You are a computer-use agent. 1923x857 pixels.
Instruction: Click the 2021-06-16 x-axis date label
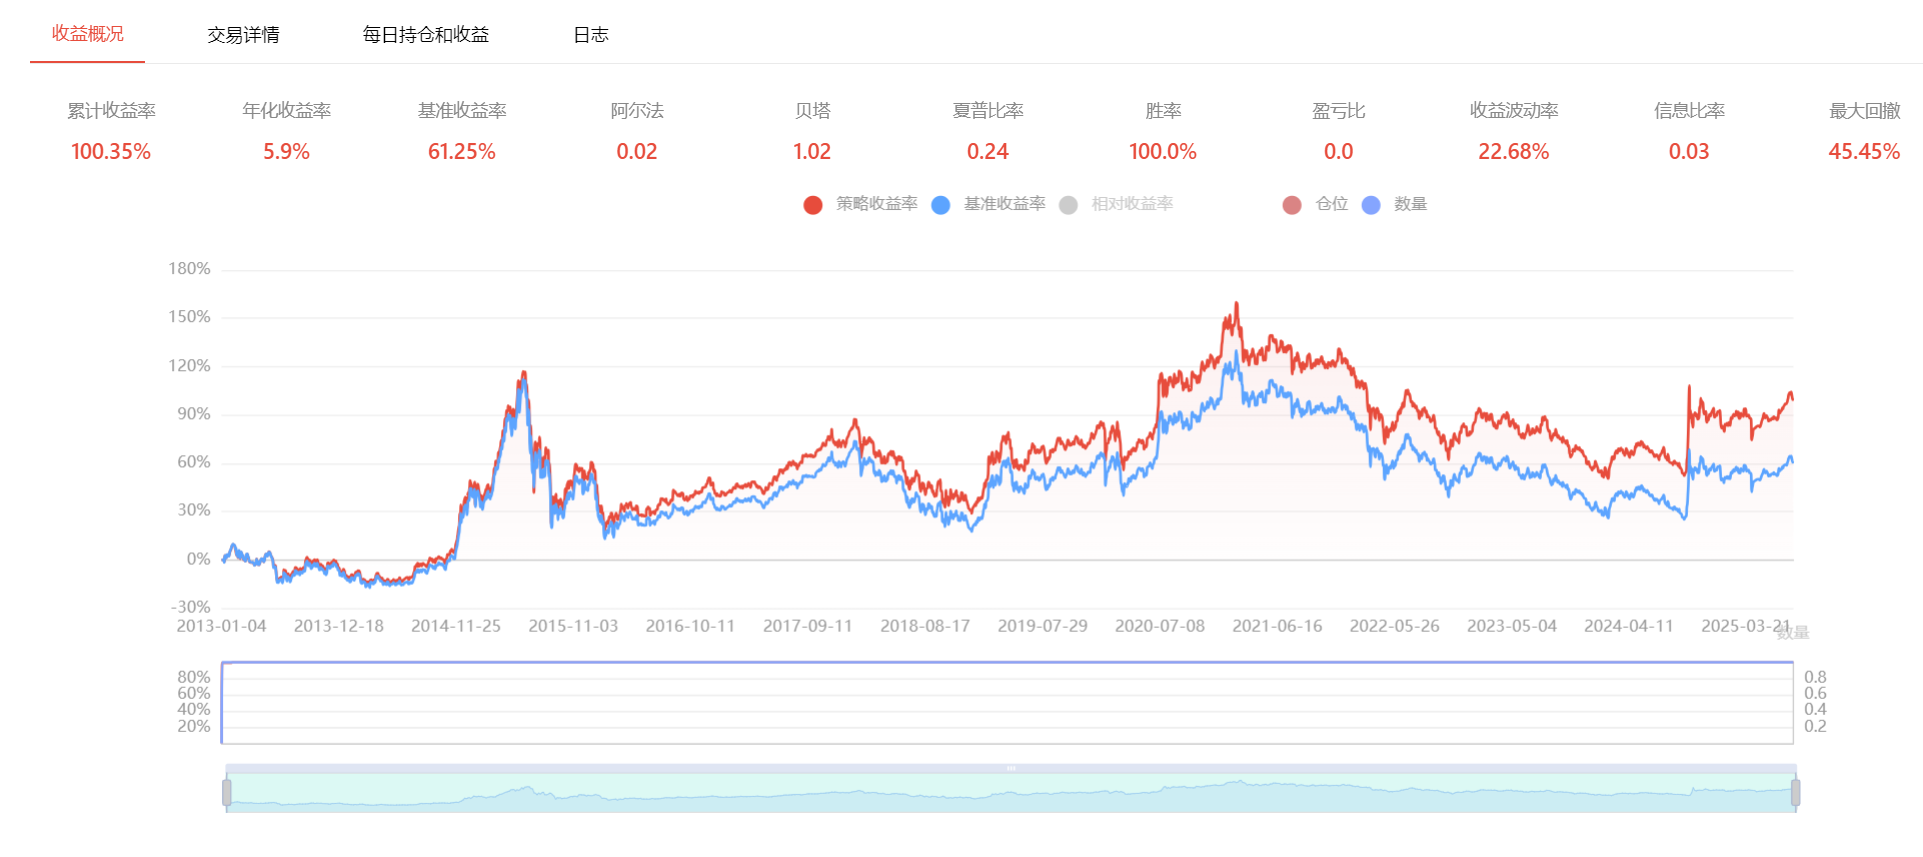1276,626
